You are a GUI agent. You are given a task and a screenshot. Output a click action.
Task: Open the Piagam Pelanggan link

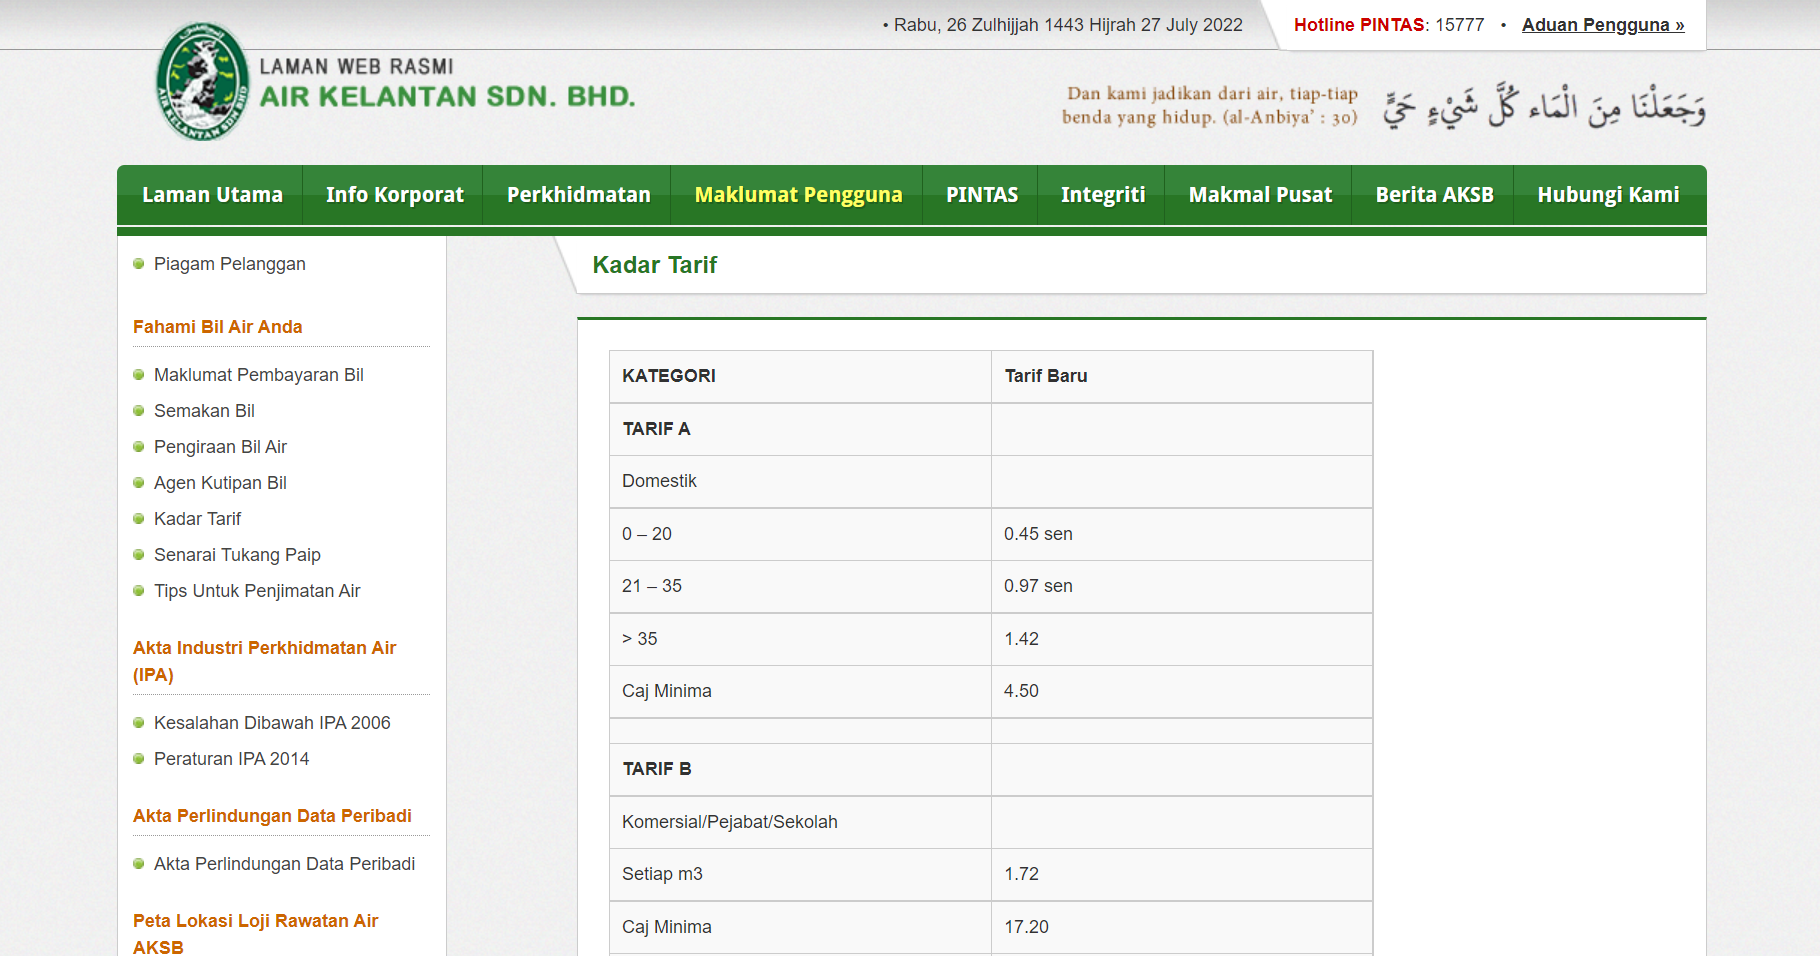[230, 264]
